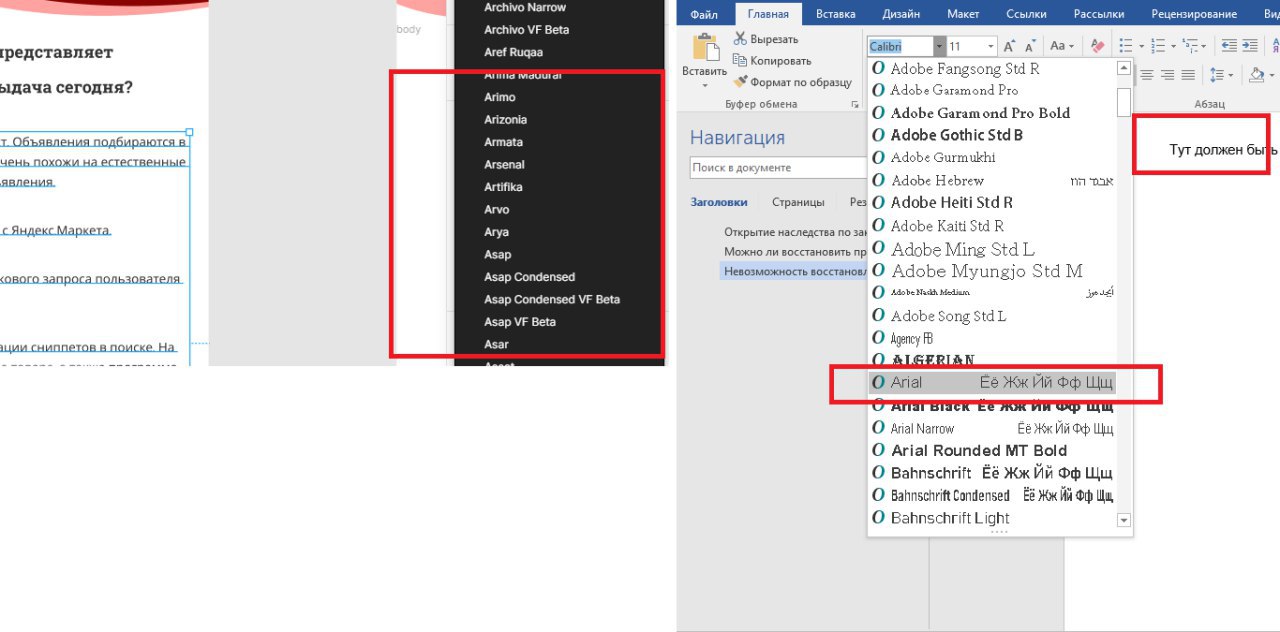Viewport: 1280px width, 632px height.
Task: Open the font name dropdown arrow
Action: (939, 46)
